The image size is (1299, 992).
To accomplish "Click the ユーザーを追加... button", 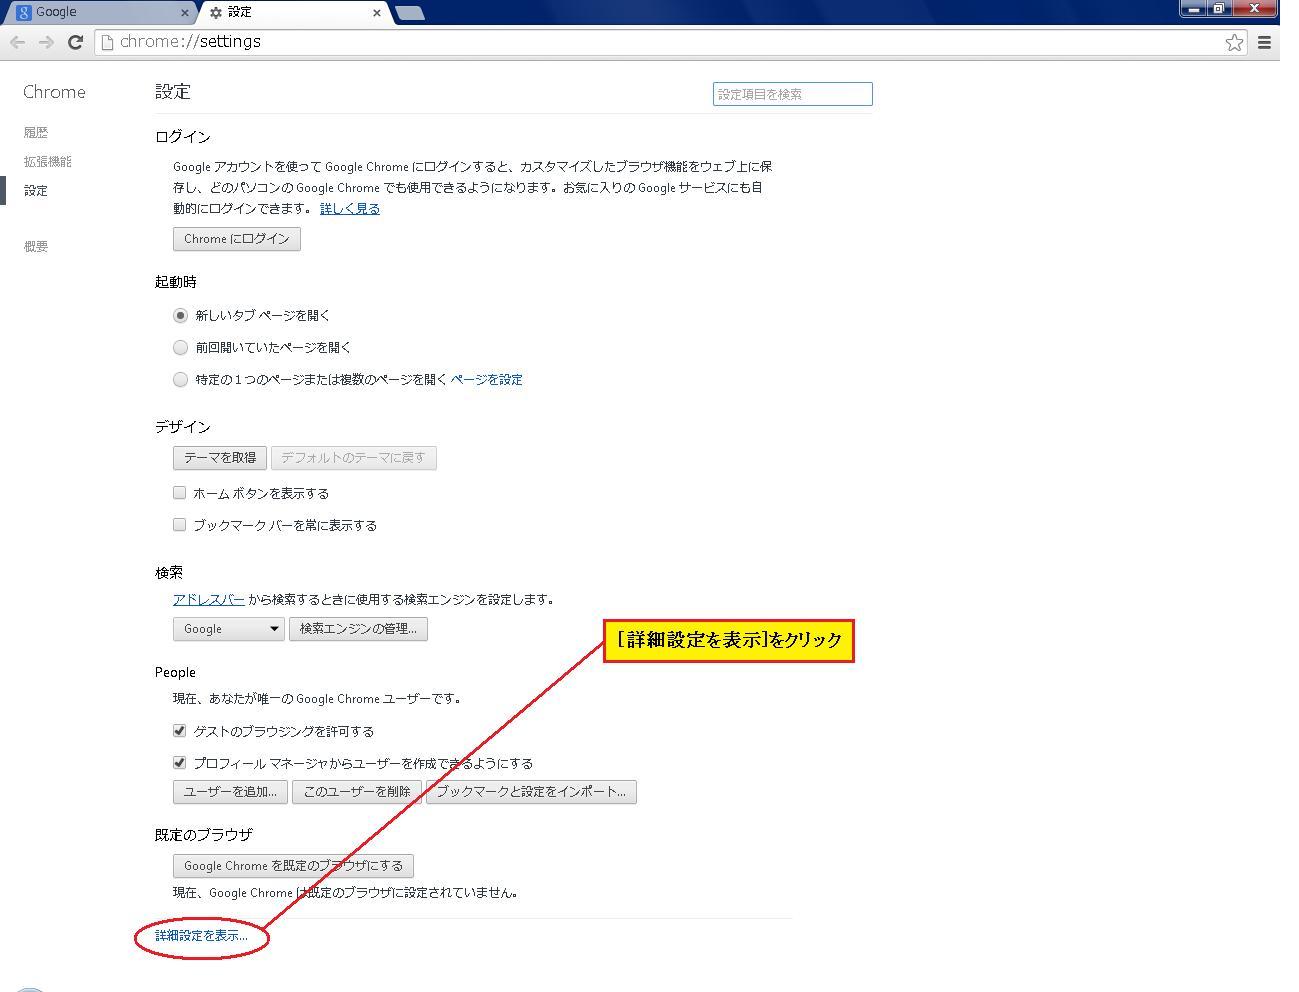I will click(231, 792).
